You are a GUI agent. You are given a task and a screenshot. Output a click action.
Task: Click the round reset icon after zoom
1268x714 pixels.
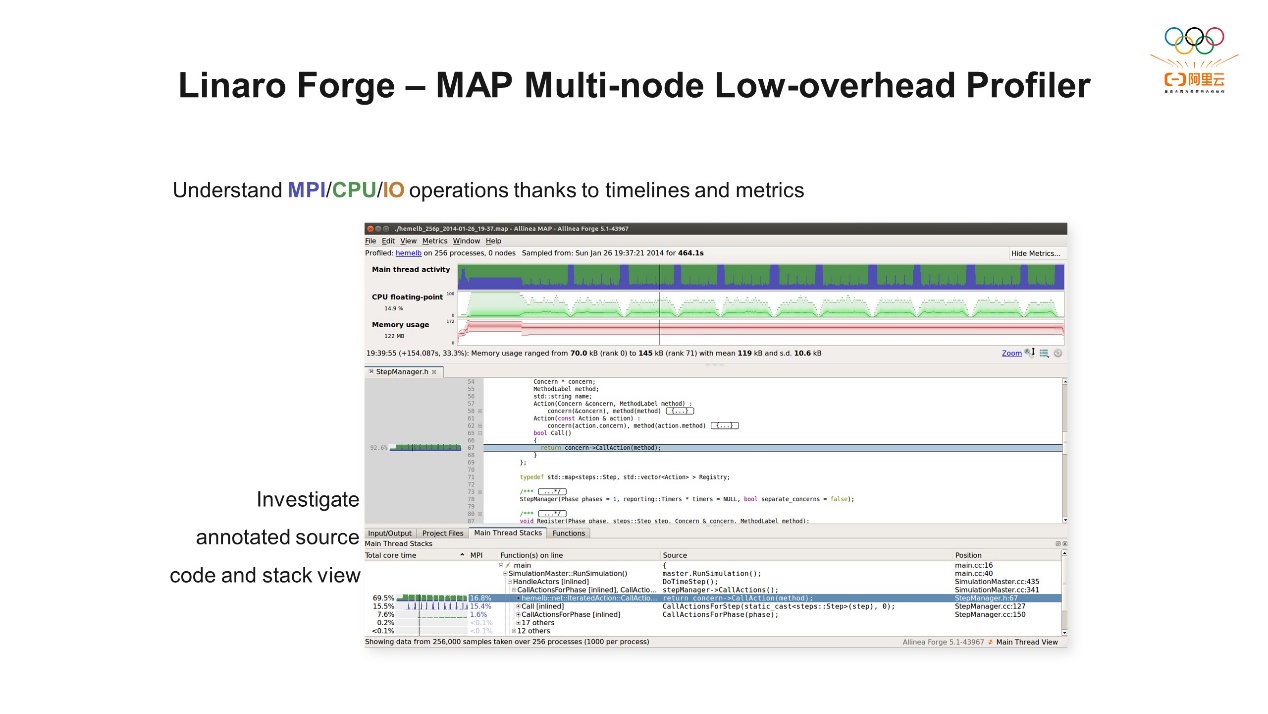[1058, 353]
